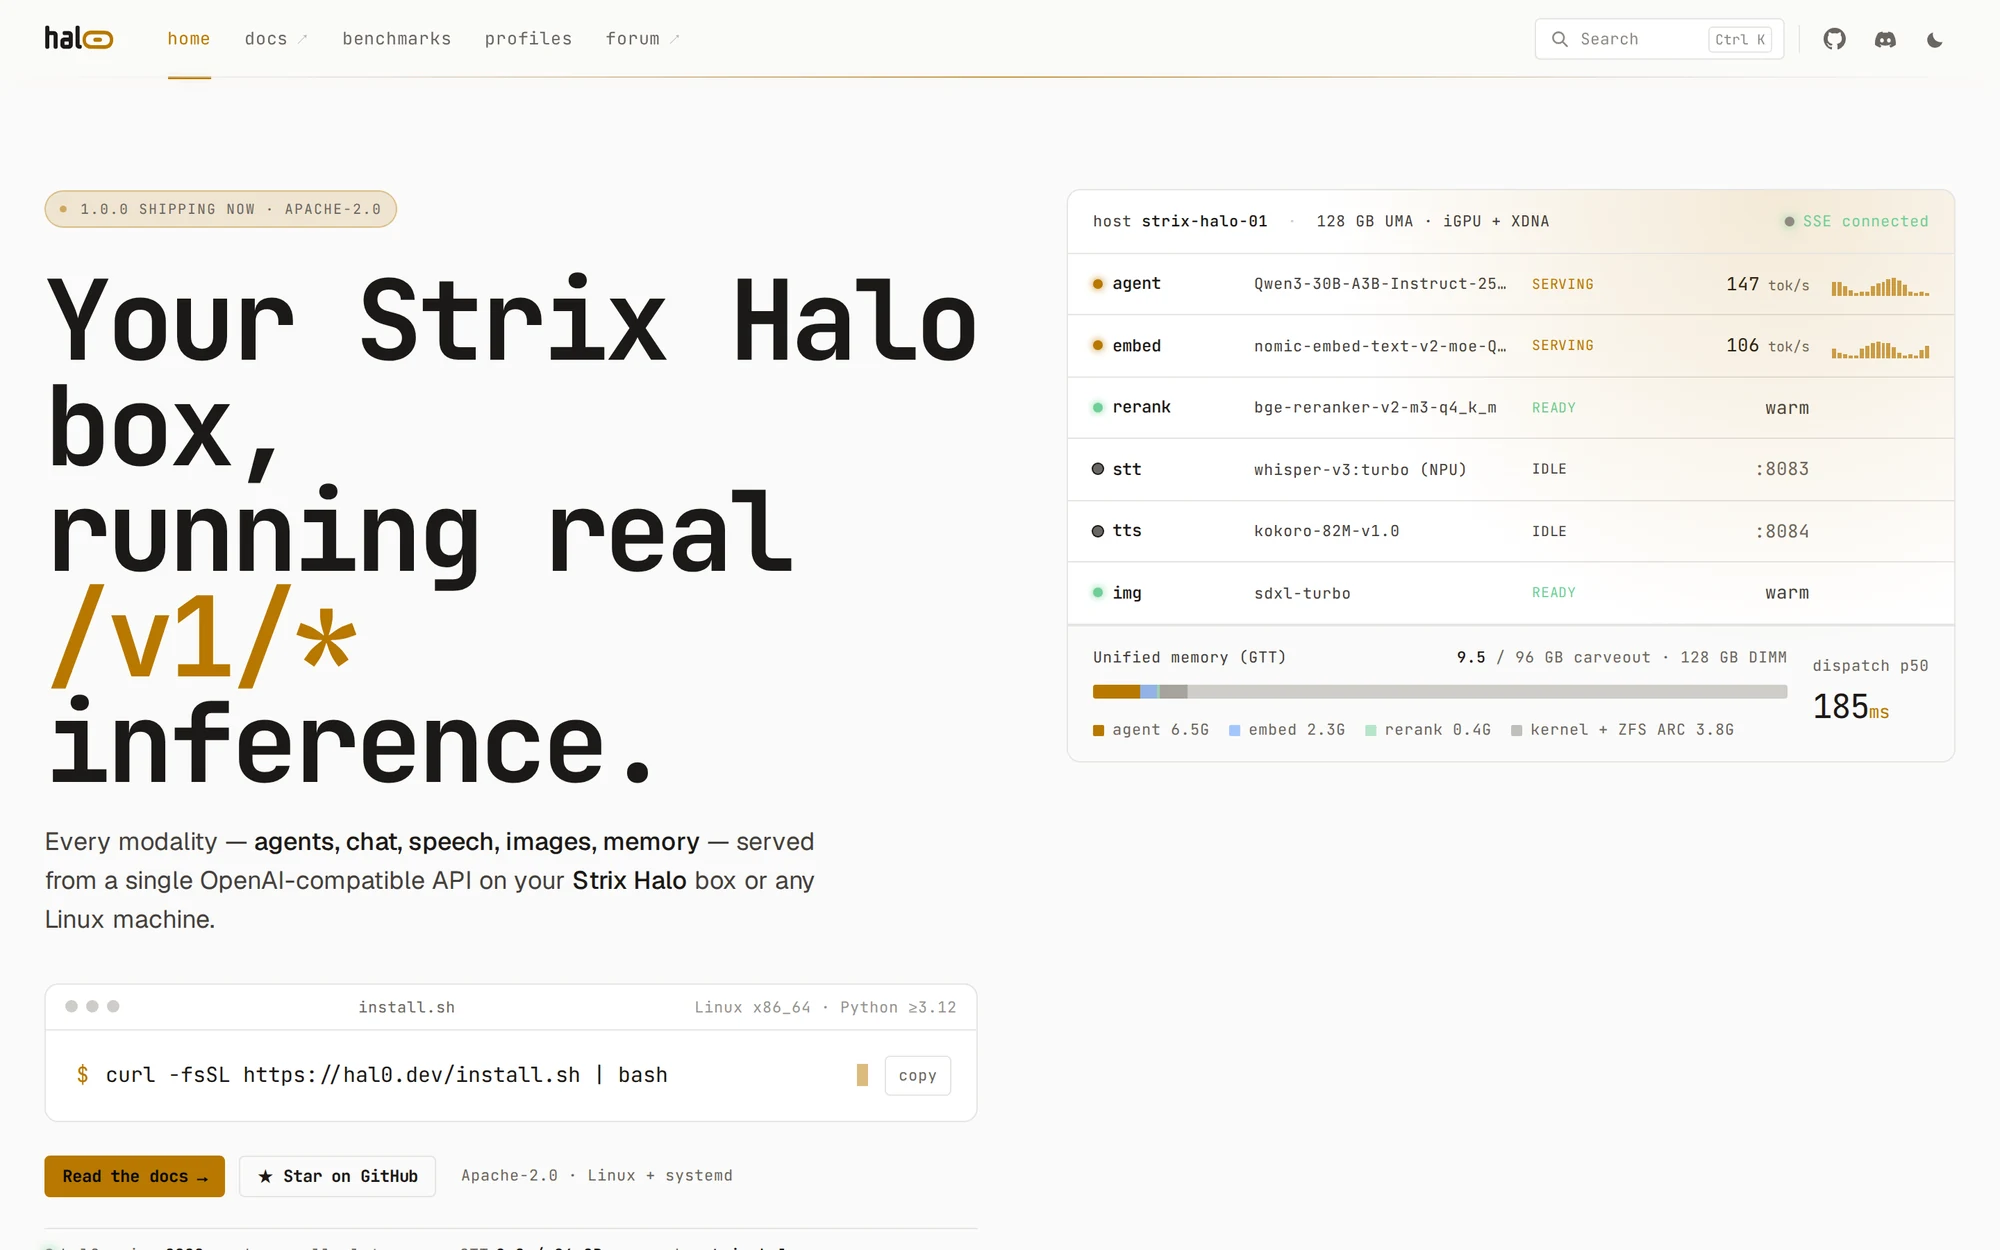Click Star on GitHub button
2000x1250 pixels.
coord(337,1176)
